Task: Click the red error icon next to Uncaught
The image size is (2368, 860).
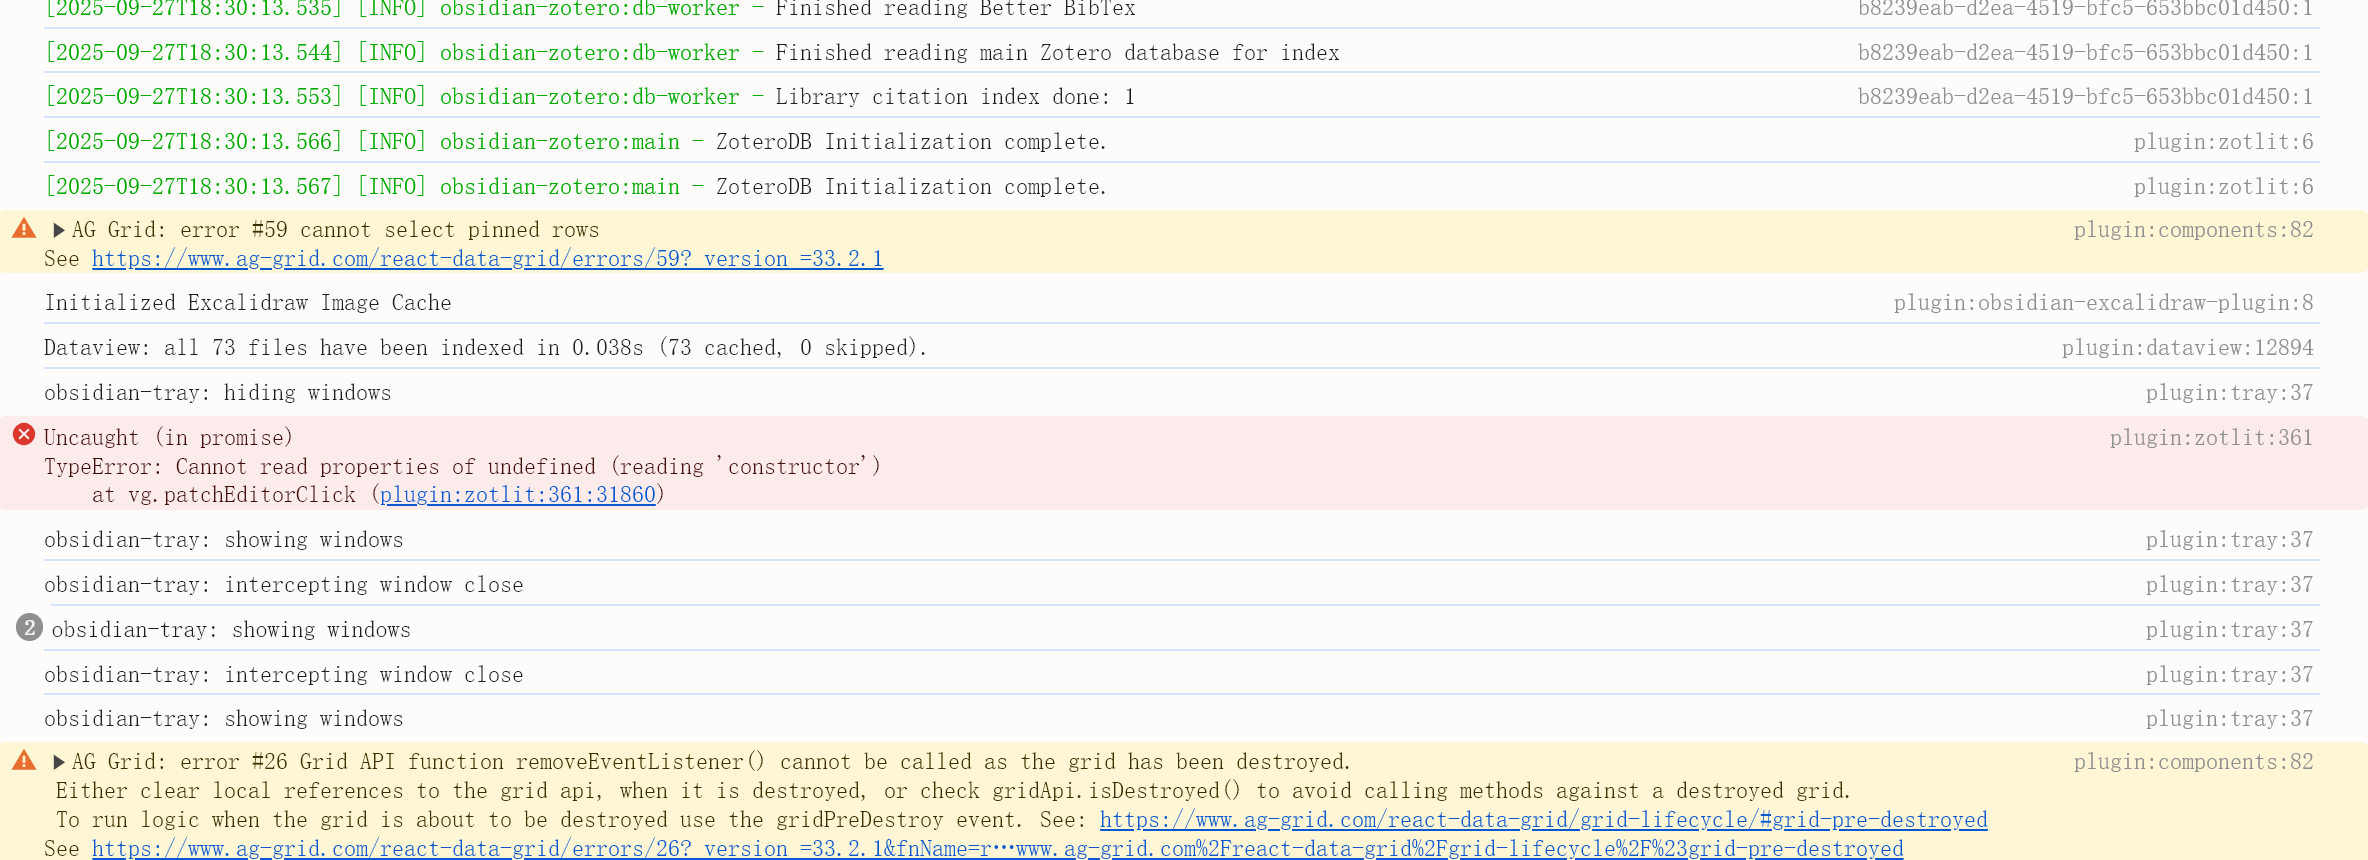Action: [24, 435]
